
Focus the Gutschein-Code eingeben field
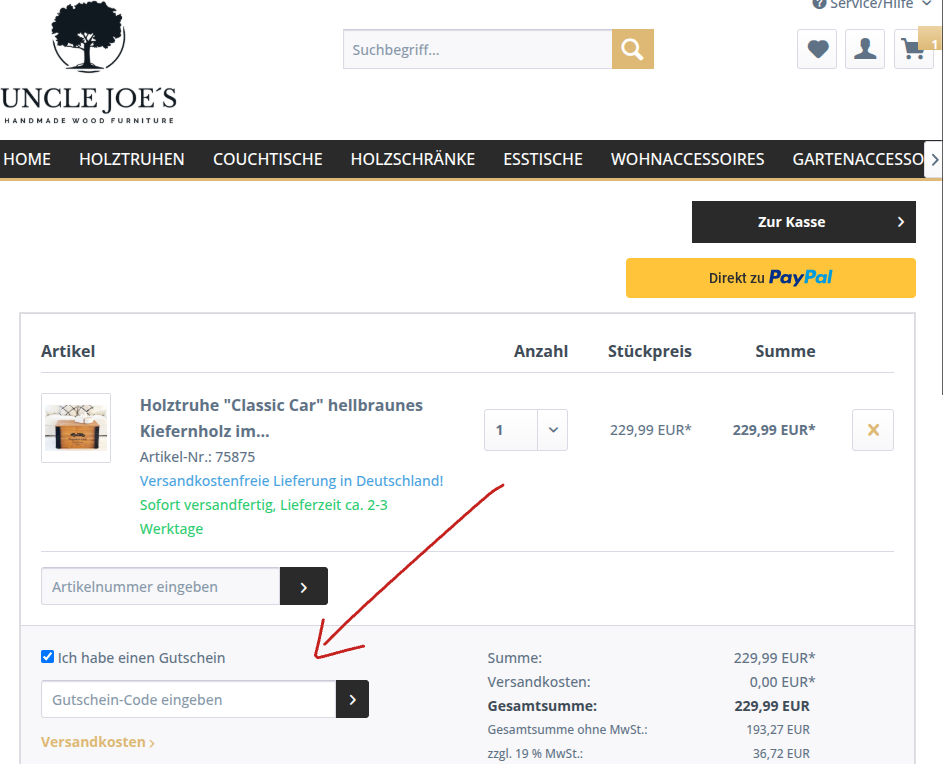188,699
